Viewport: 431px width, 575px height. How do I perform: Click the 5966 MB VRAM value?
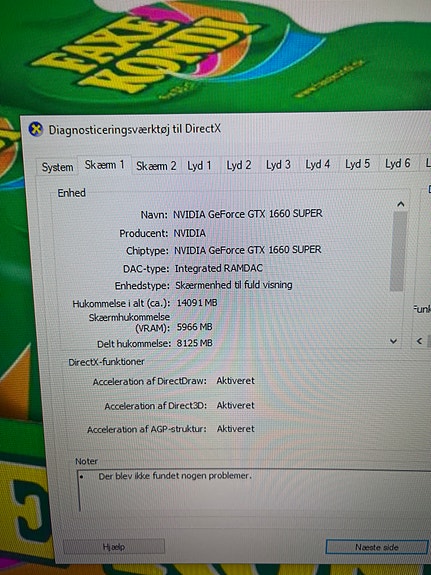[x=194, y=327]
